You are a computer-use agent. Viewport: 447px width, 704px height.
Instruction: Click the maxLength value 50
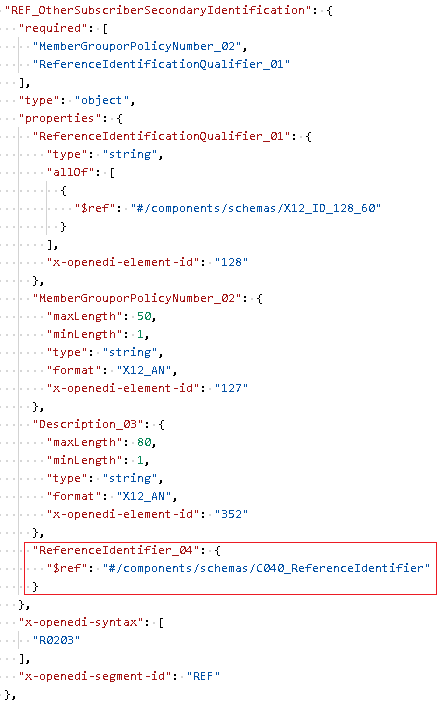click(x=144, y=316)
